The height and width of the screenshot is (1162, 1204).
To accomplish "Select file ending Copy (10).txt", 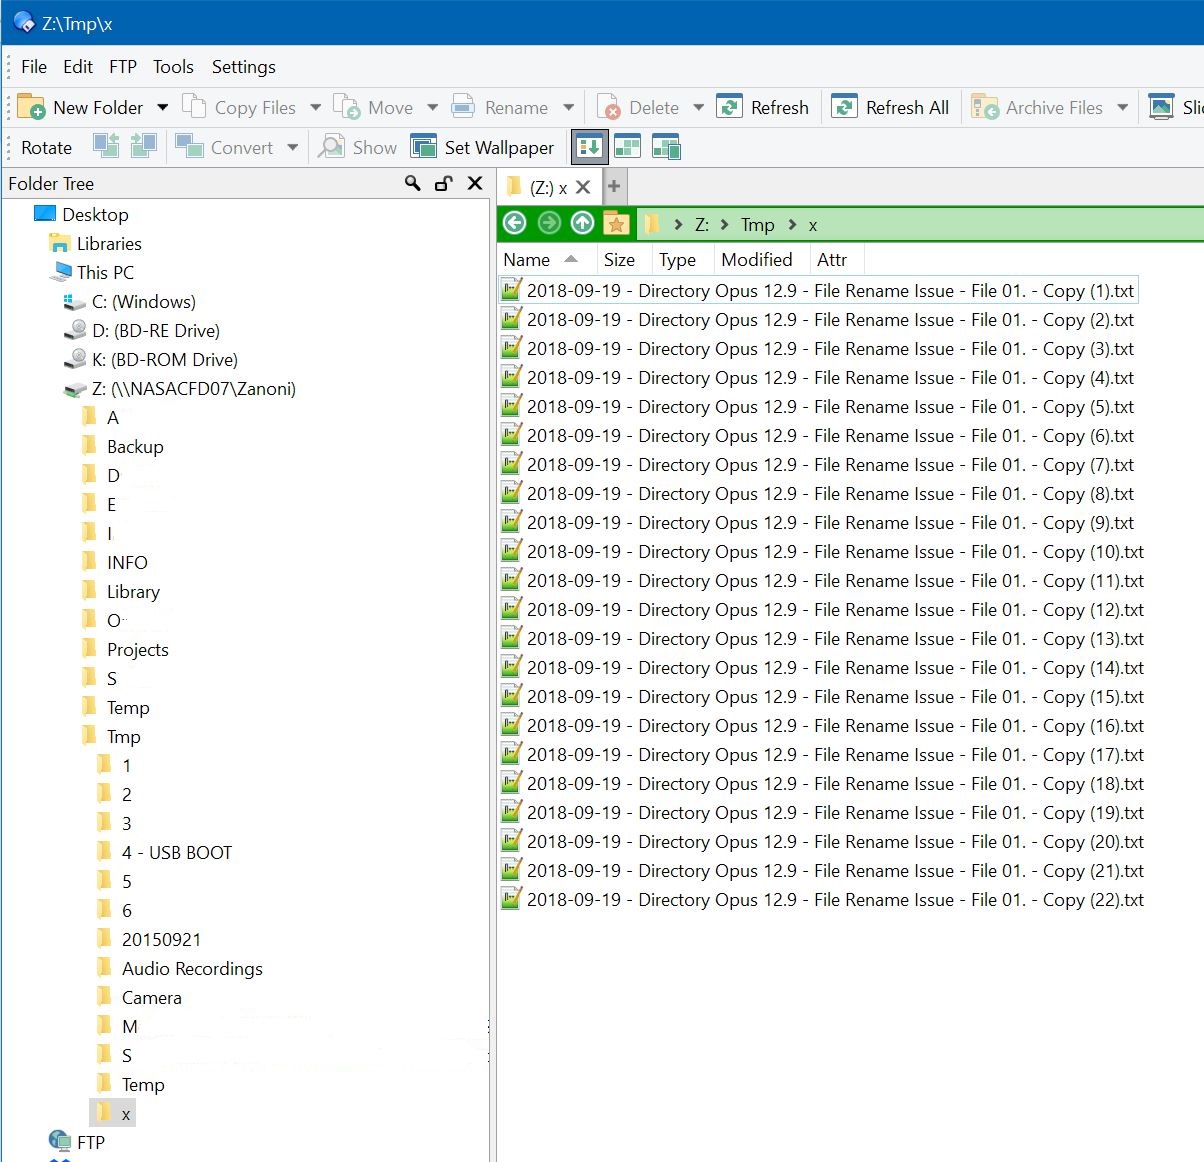I will 822,551.
